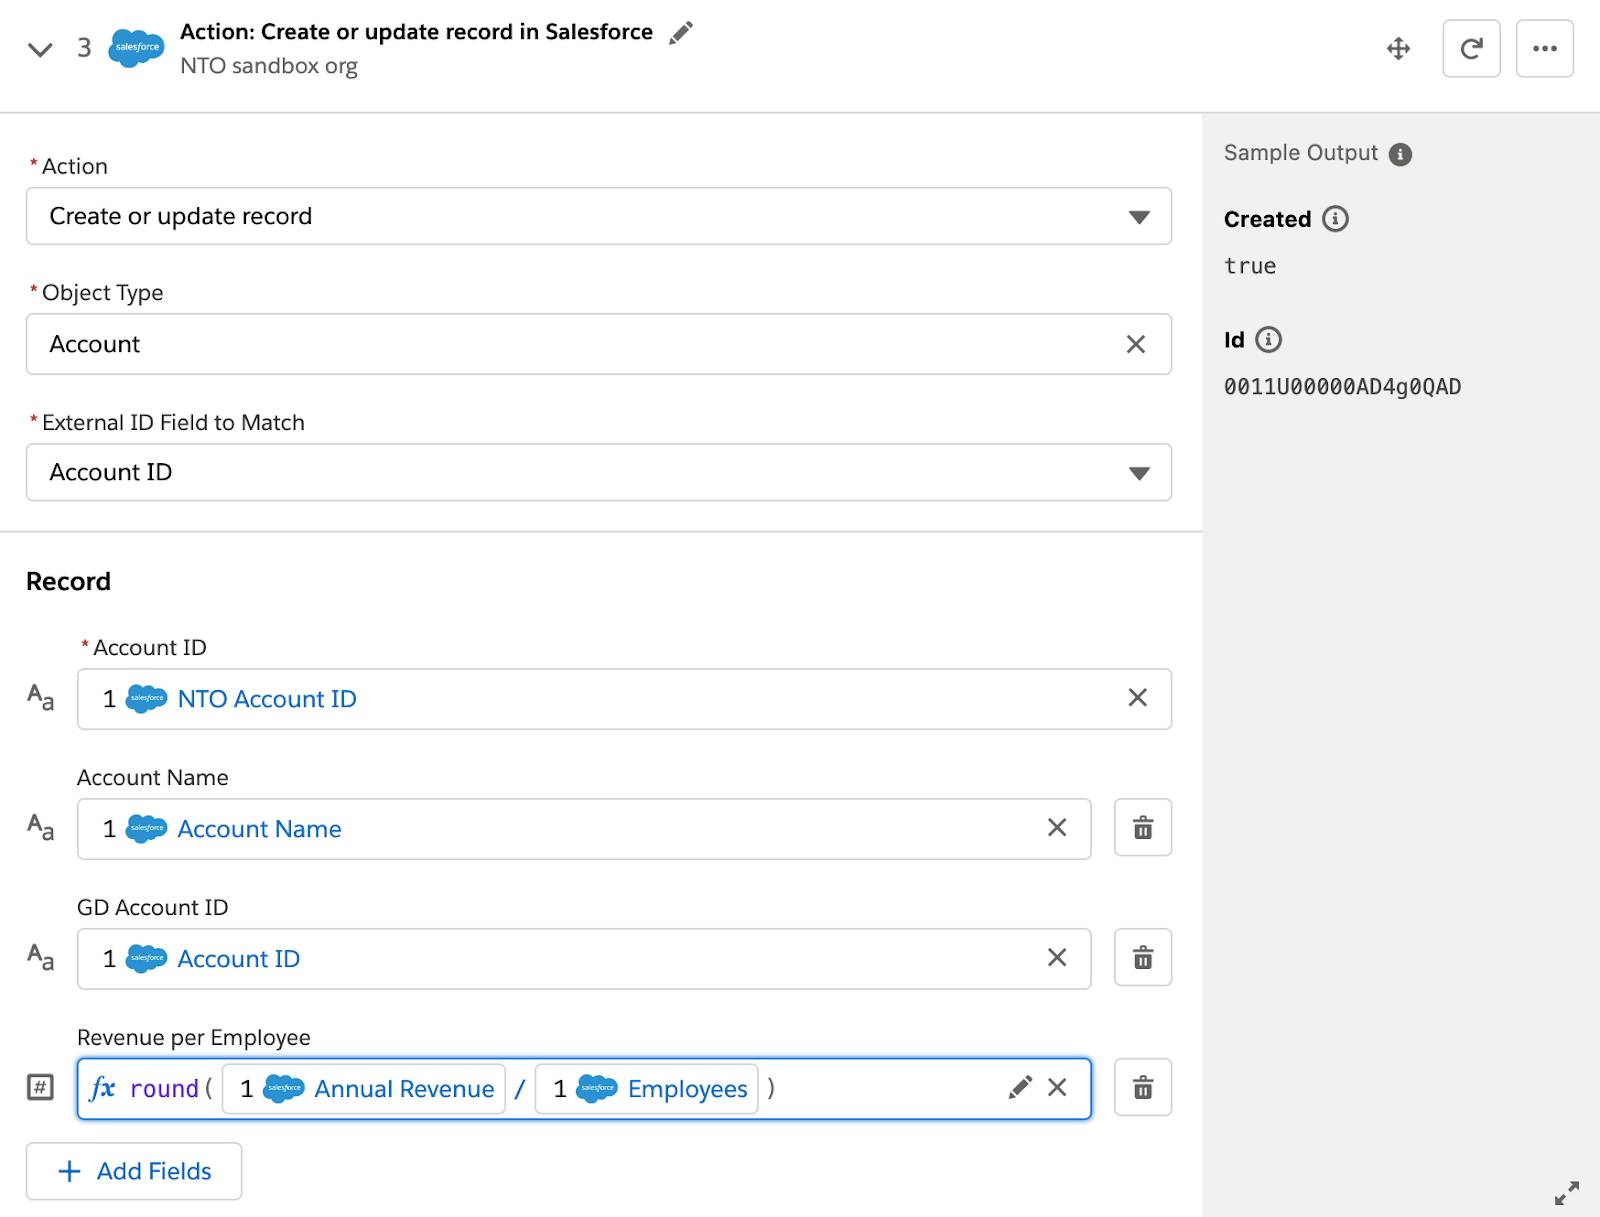
Task: Clear the Revenue per Employee formula
Action: [1057, 1088]
